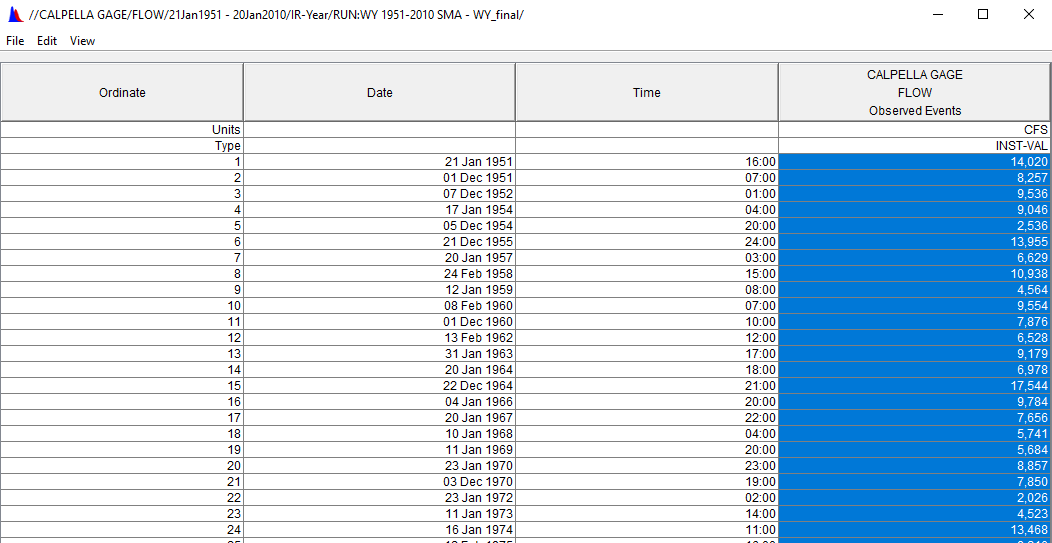Viewport: 1052px width, 543px height.
Task: Click the Type row label
Action: point(121,146)
